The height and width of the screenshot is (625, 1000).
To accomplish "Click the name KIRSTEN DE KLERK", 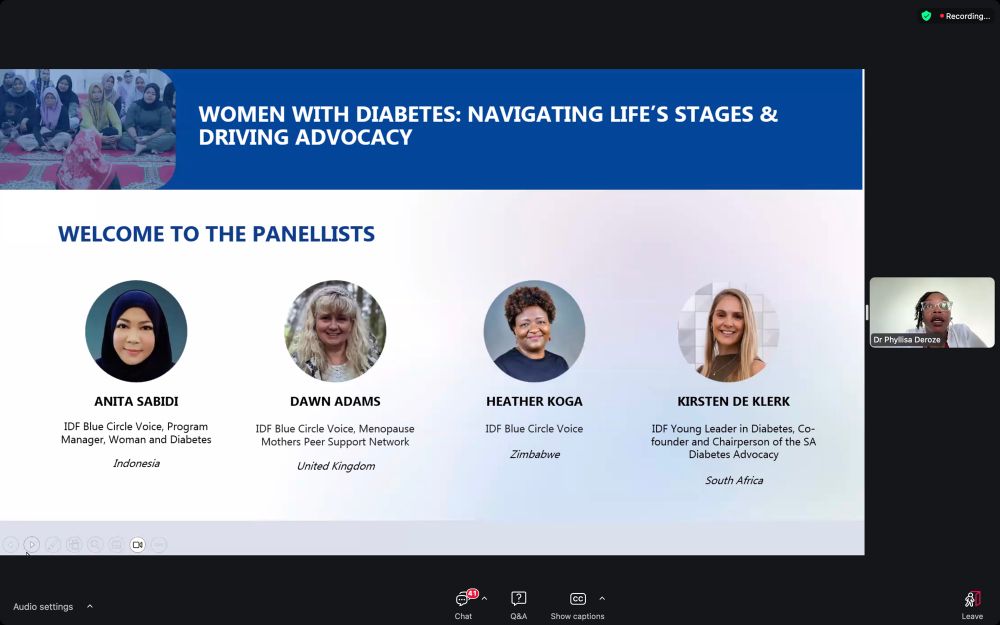I will coord(733,401).
